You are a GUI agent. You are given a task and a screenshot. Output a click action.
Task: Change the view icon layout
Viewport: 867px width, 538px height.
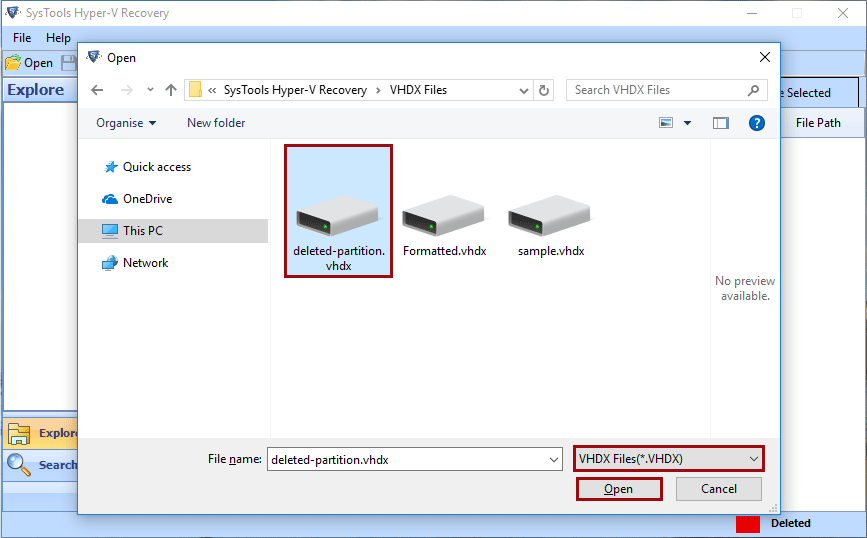coord(666,123)
